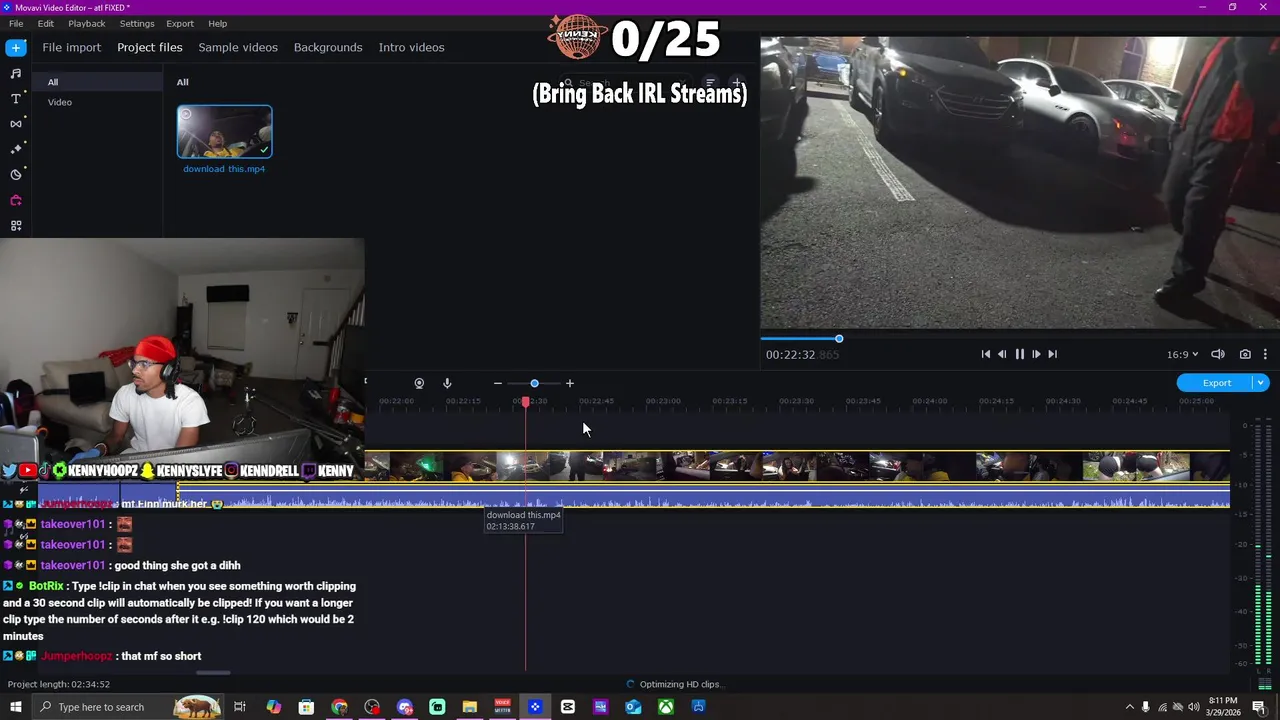Click the timeline horizontal scrollbar

click(212, 673)
